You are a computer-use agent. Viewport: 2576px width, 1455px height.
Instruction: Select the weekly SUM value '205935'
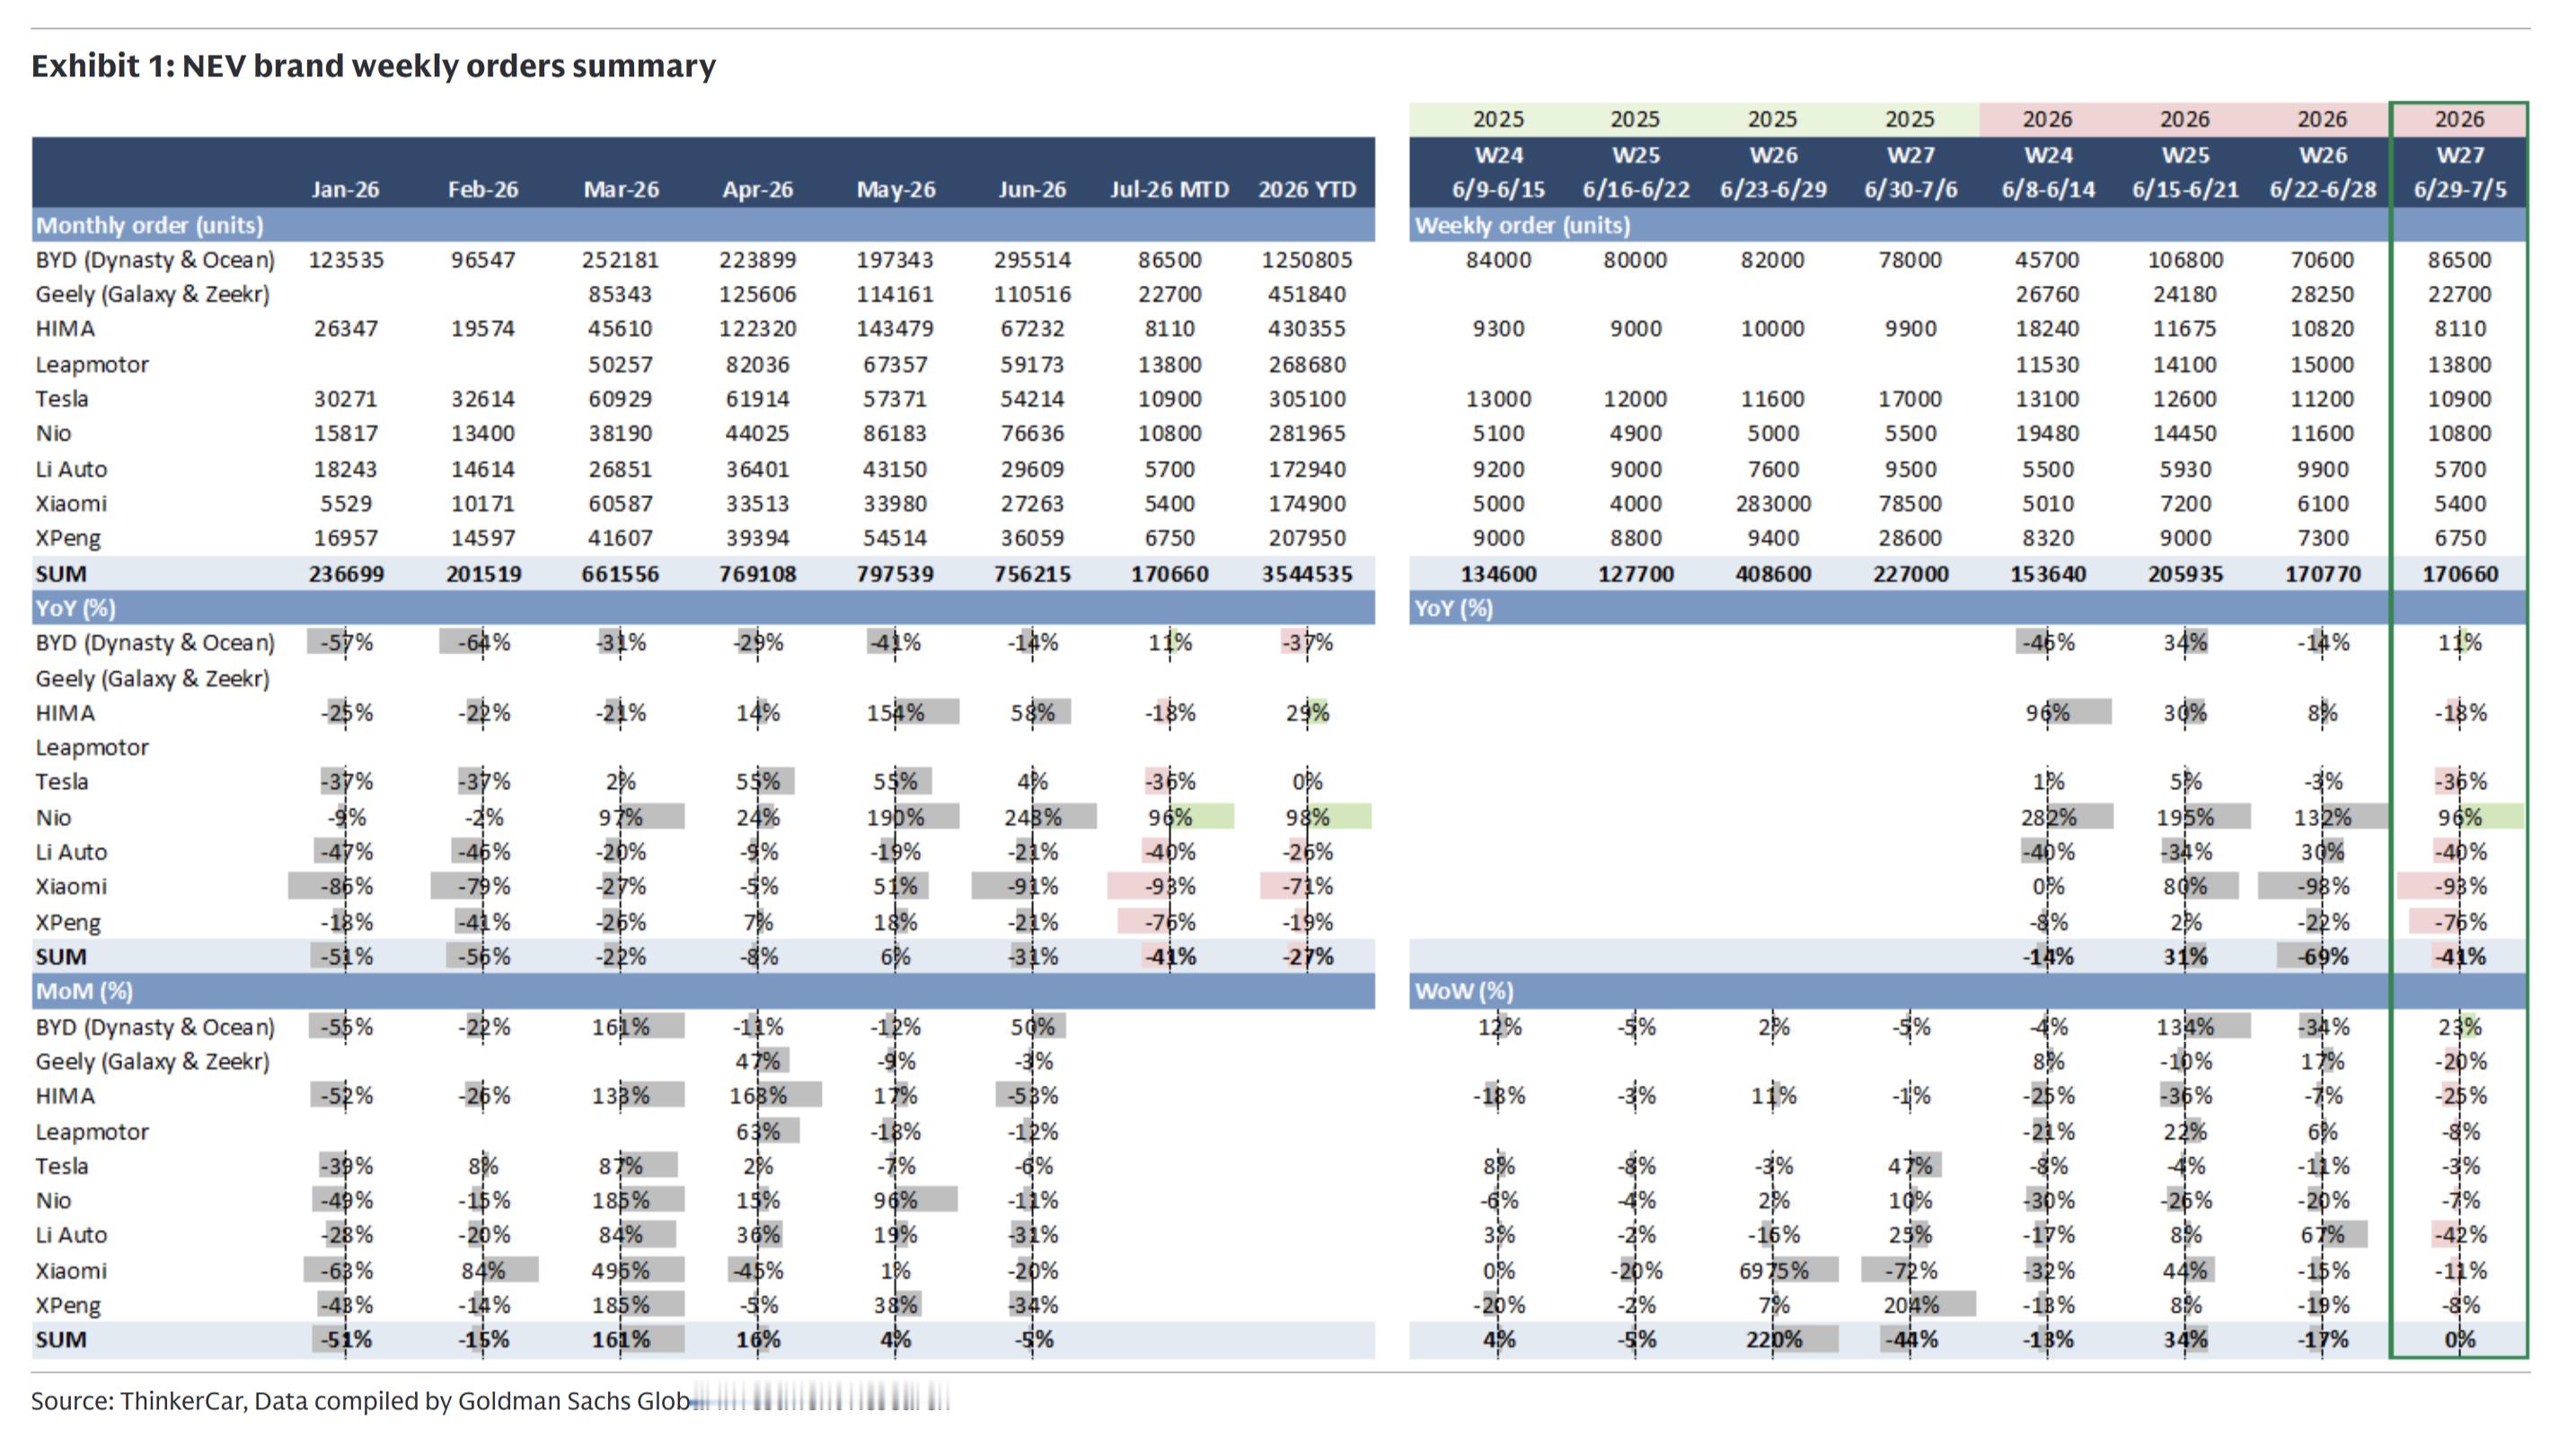[x=2185, y=574]
